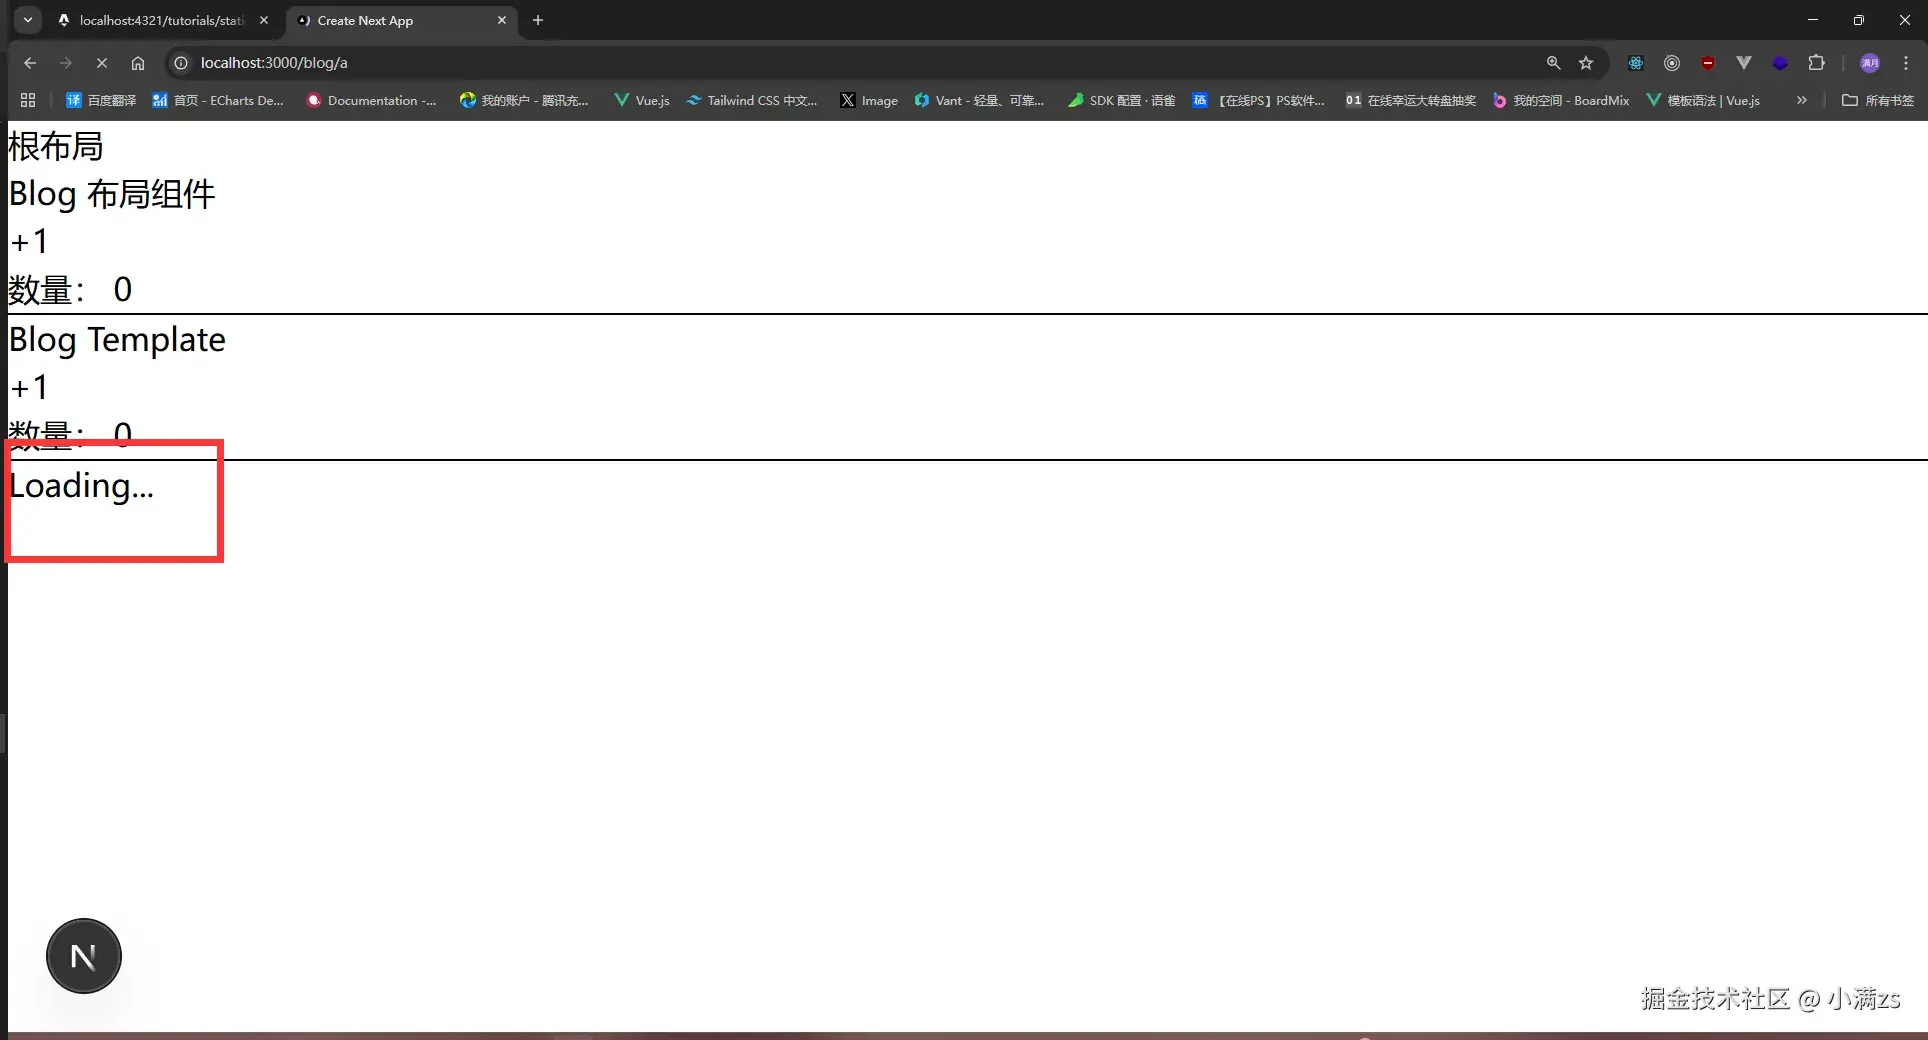Open the Extensions puzzle menu
Screen dimensions: 1928x1040
pos(1816,63)
